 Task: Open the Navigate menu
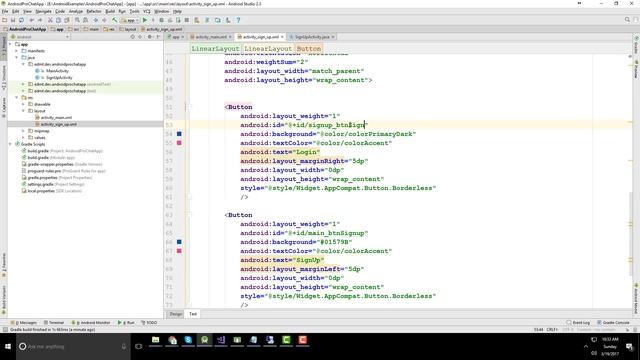pyautogui.click(x=43, y=11)
